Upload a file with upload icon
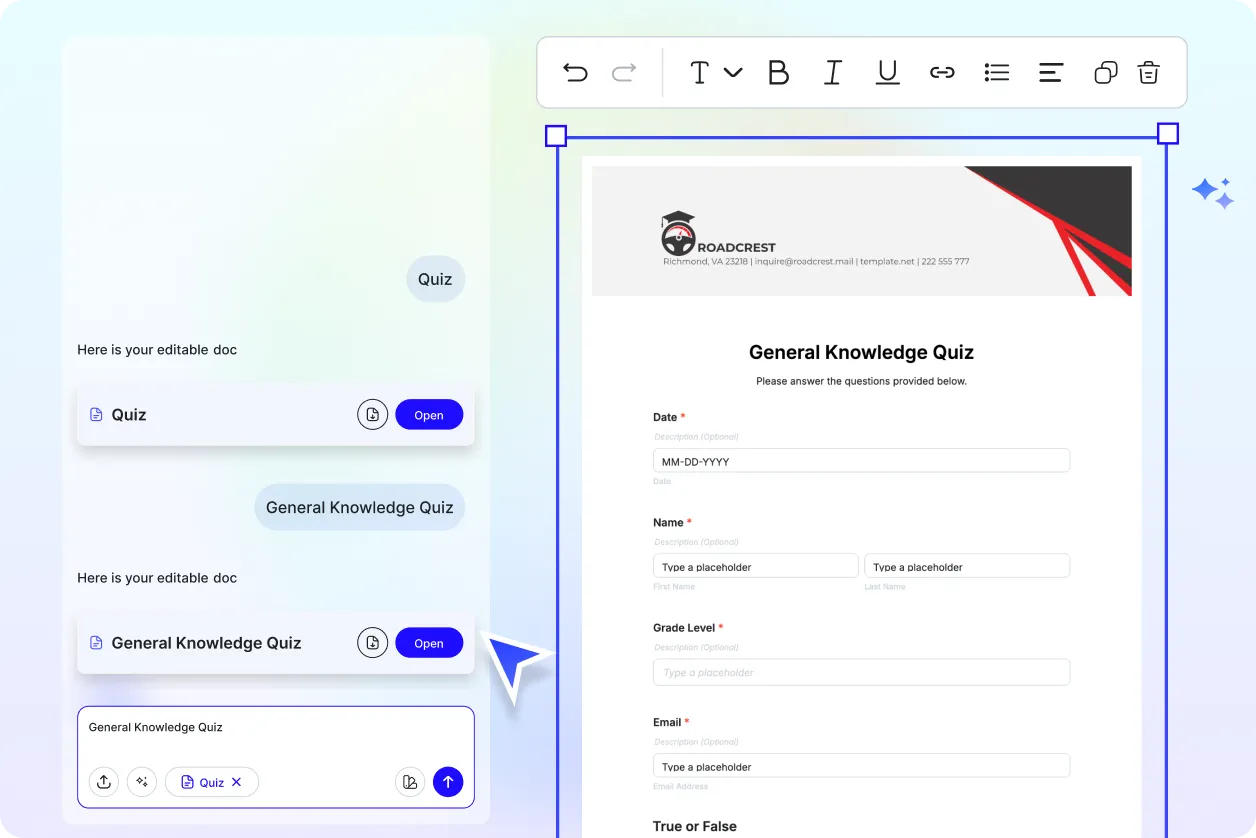 click(x=103, y=782)
